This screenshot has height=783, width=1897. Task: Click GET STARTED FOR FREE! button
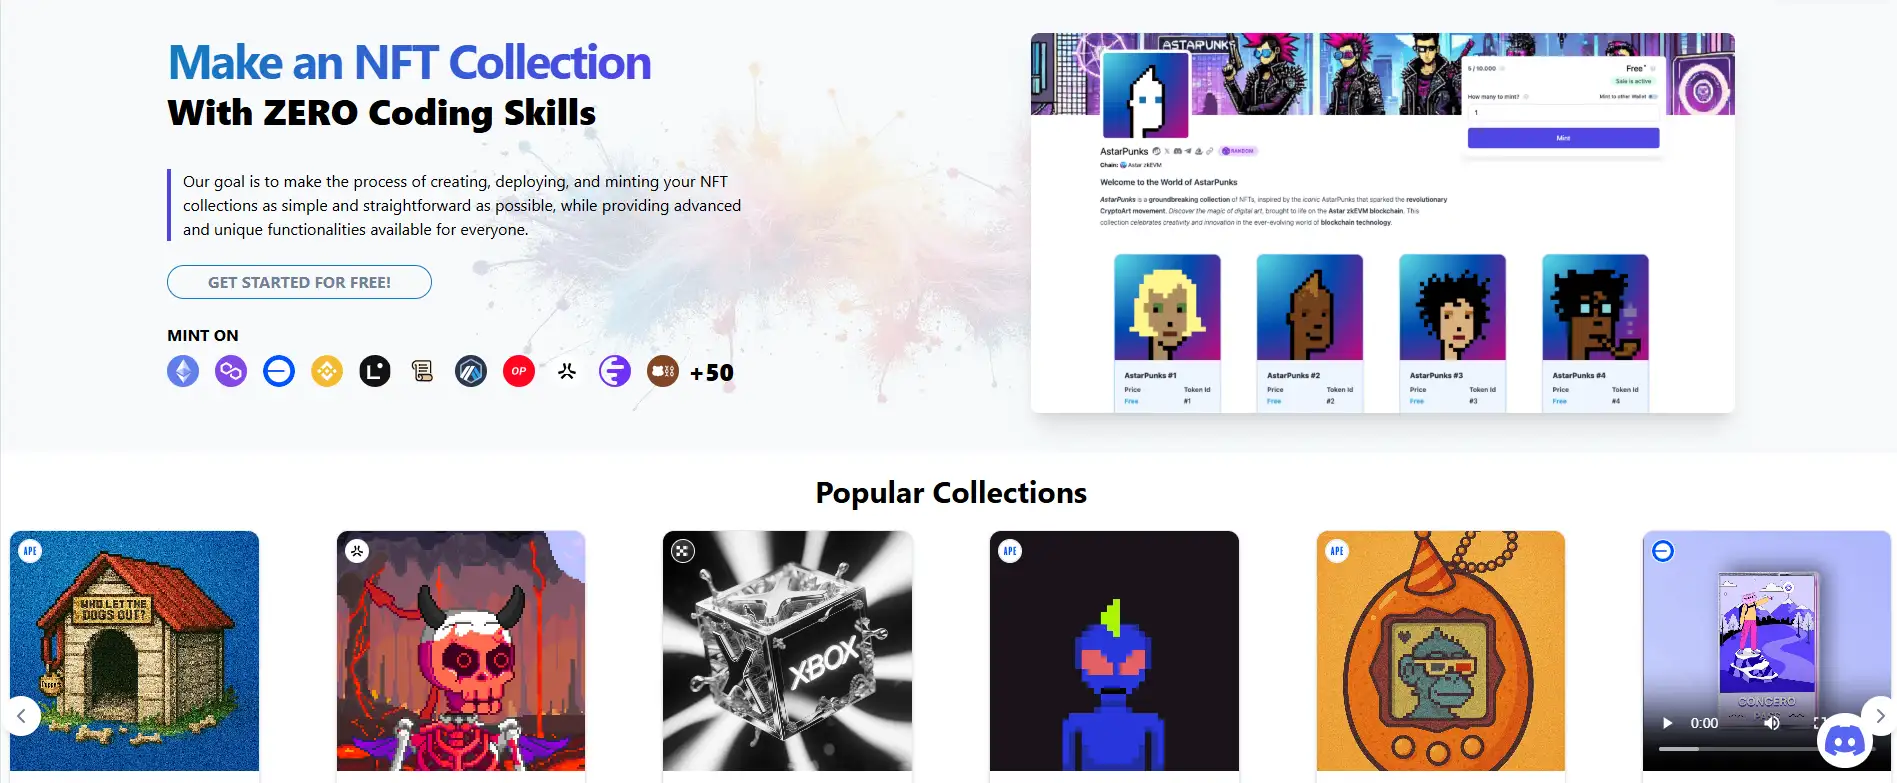point(299,282)
